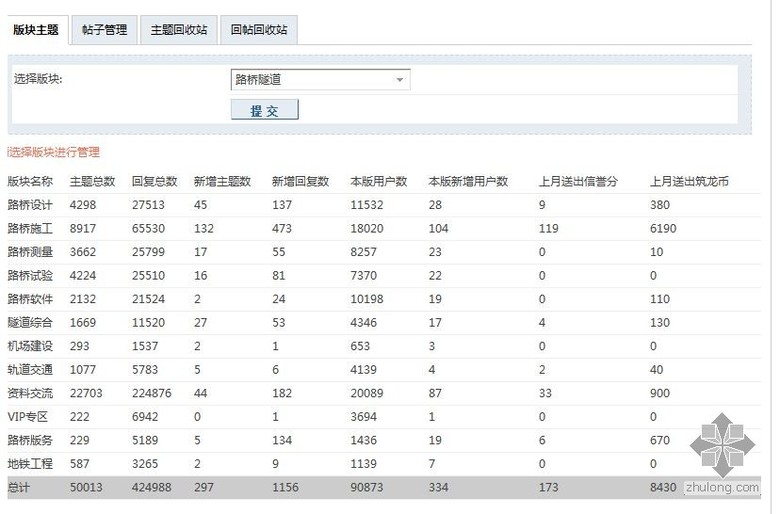Go to the 主题回收站 tab
The width and height of the screenshot is (780, 514).
click(179, 30)
